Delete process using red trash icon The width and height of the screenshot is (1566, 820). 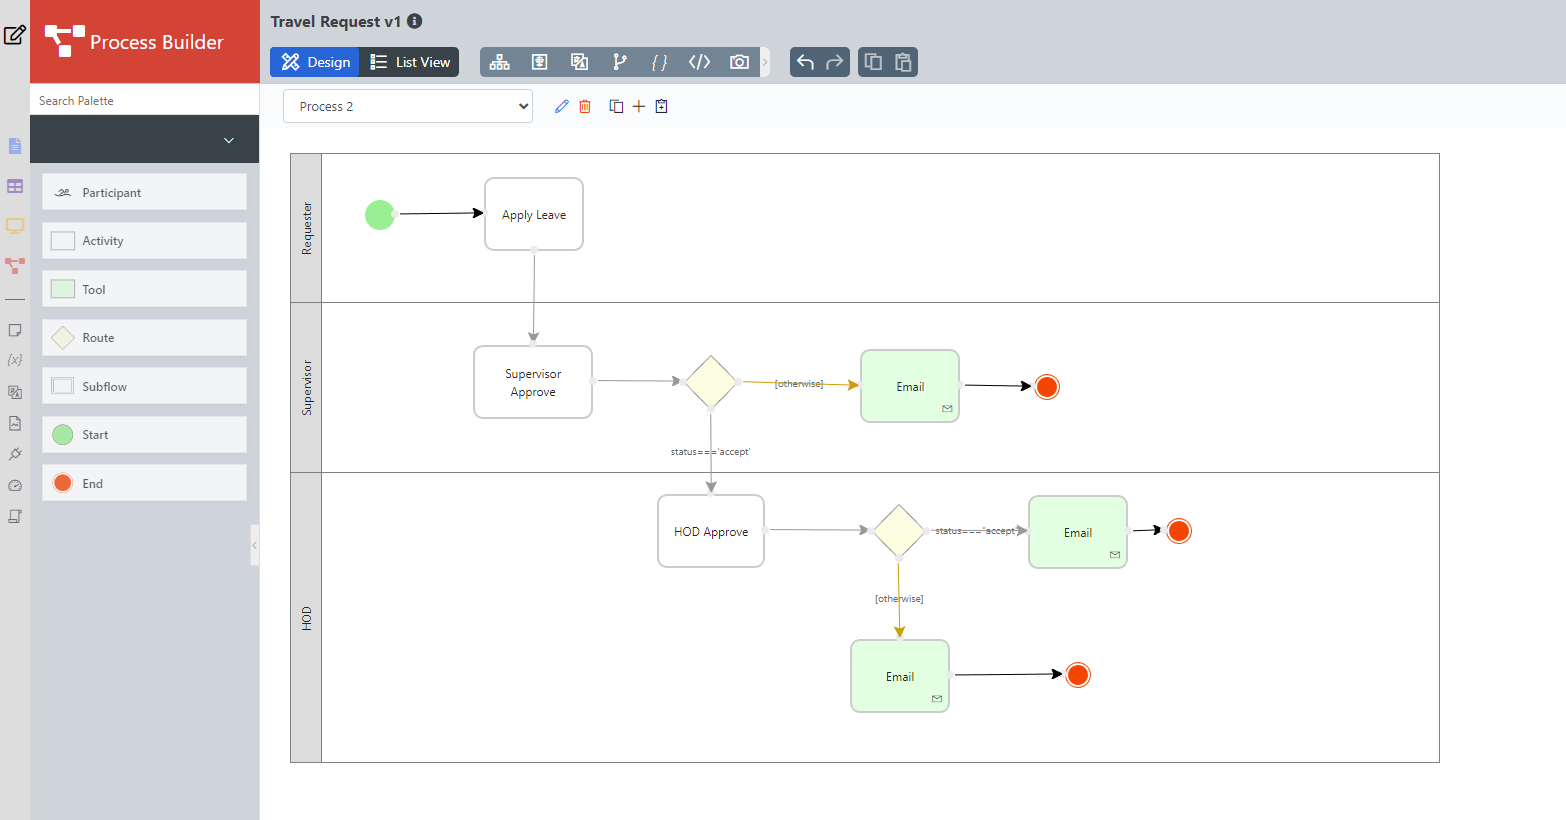tap(585, 106)
